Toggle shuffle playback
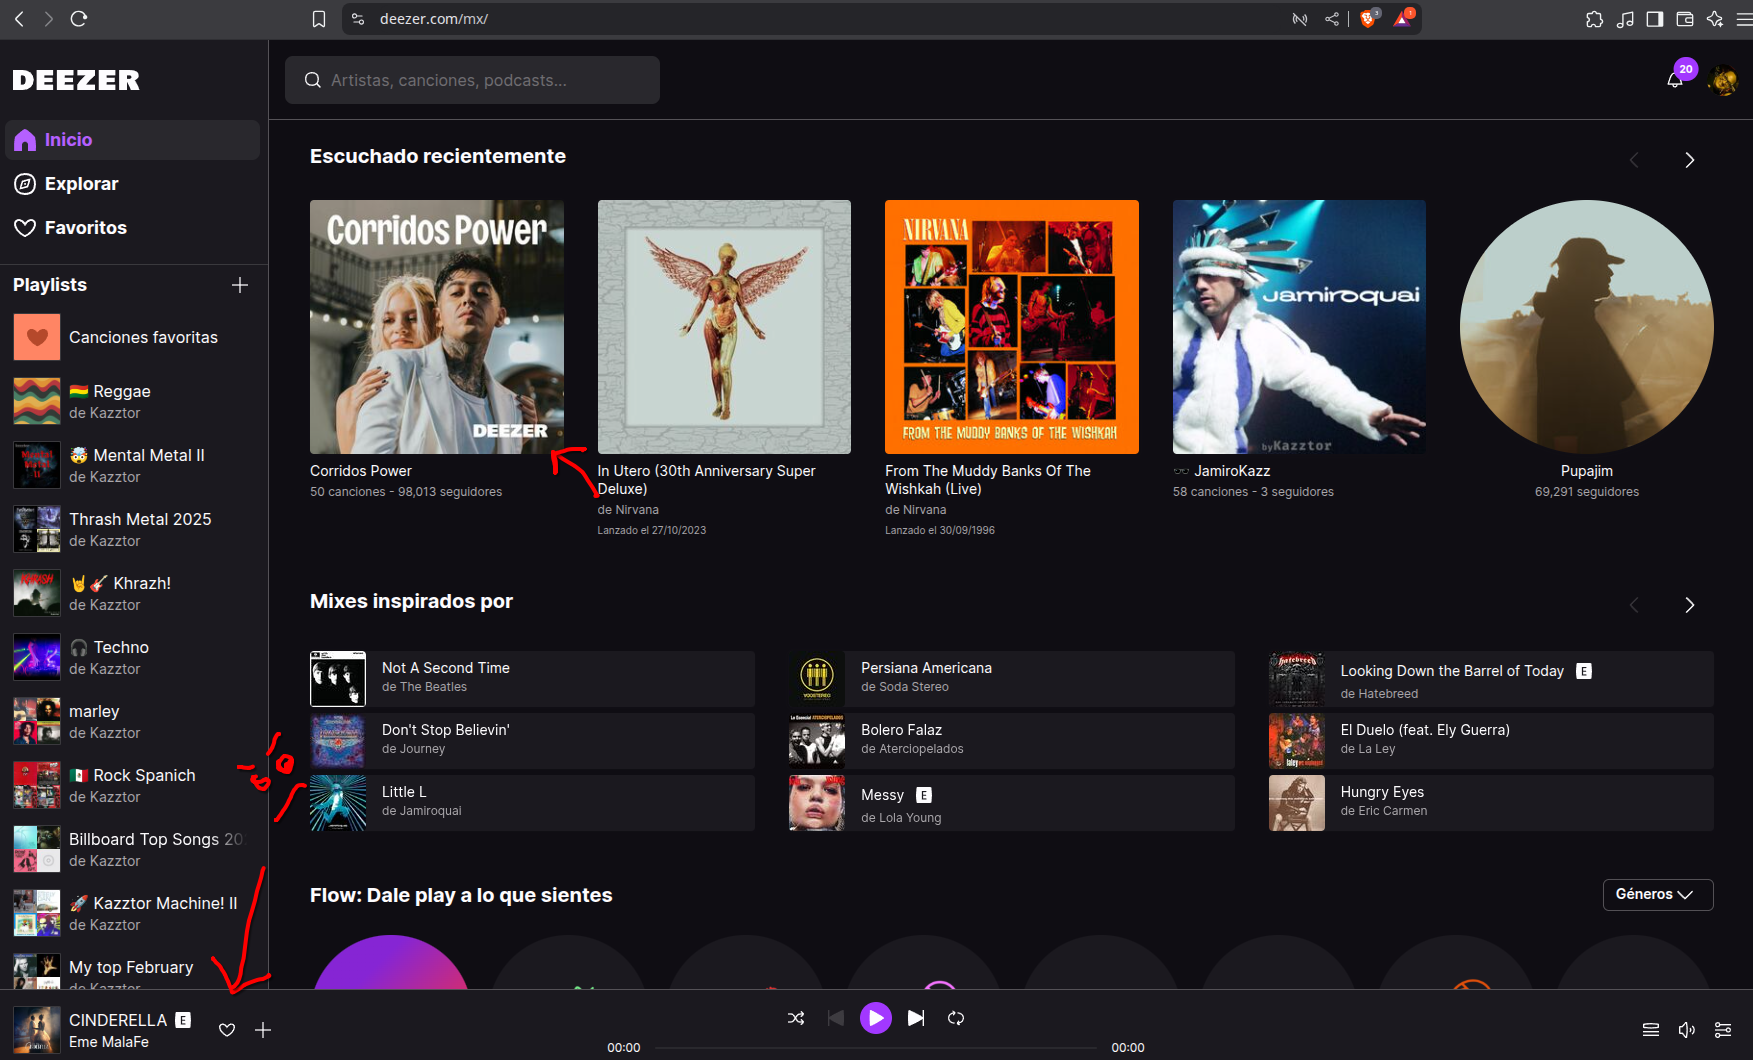 (796, 1018)
